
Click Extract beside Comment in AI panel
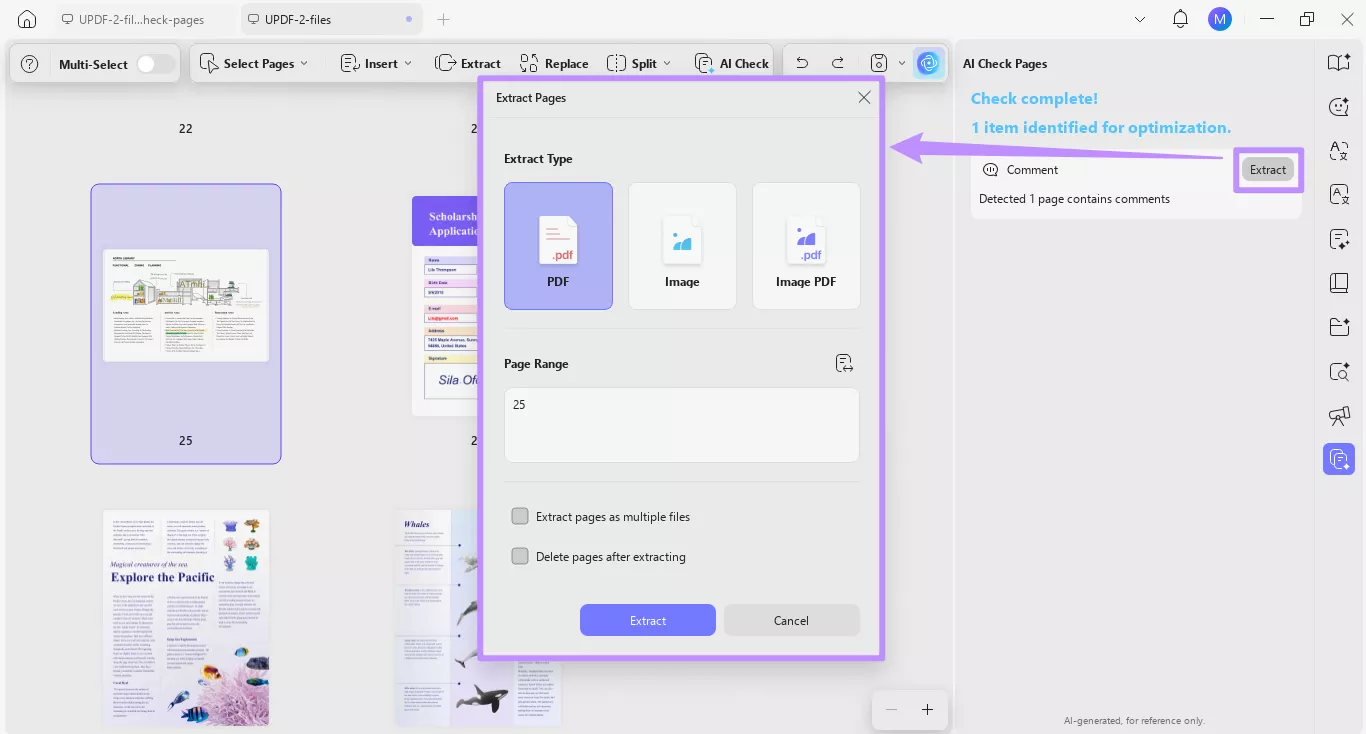(1268, 170)
